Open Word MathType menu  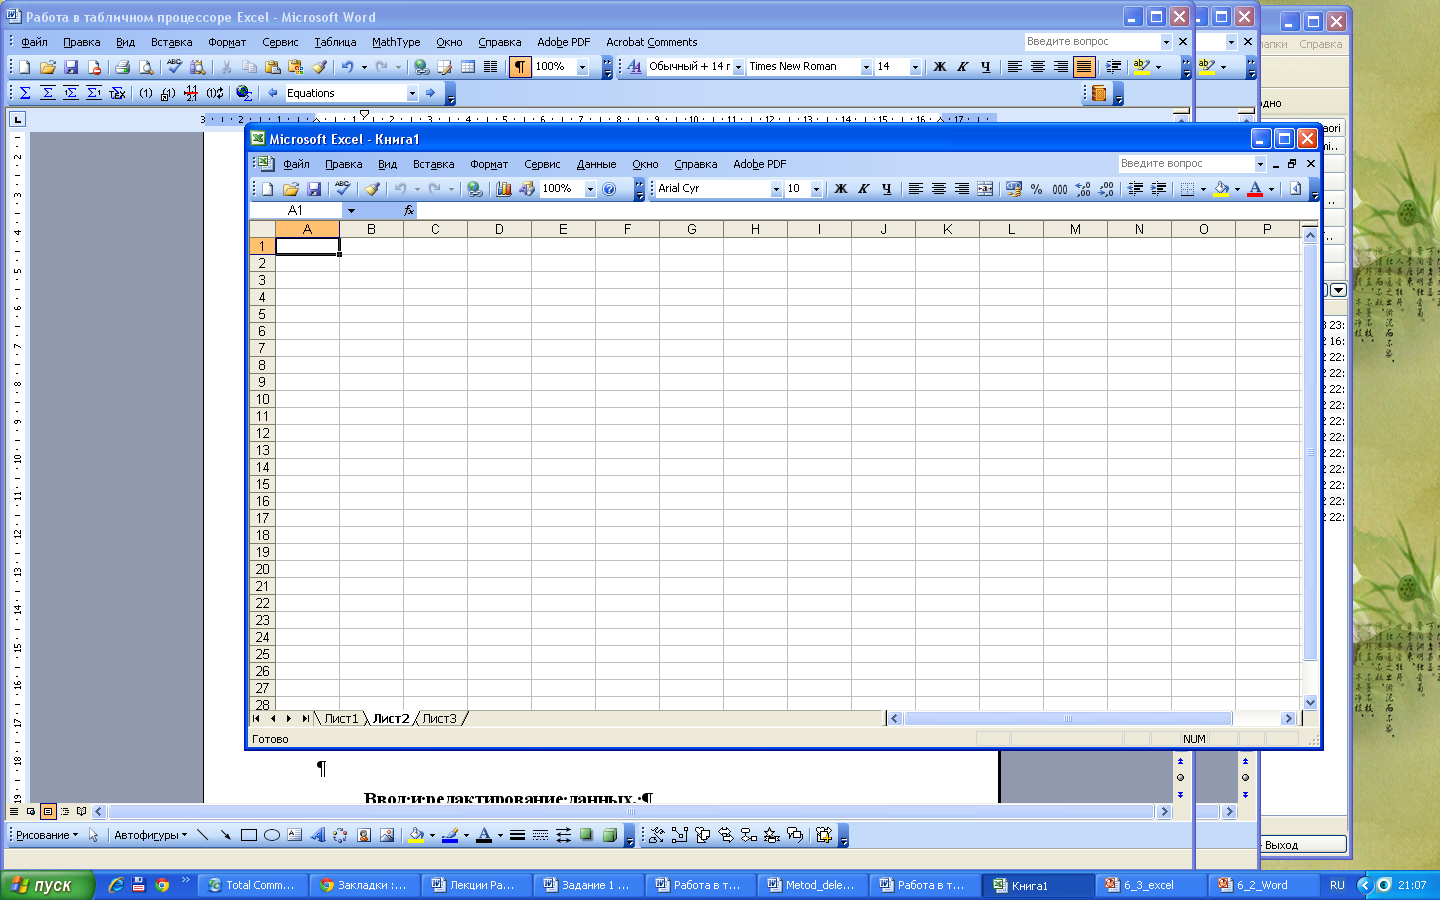coord(396,42)
